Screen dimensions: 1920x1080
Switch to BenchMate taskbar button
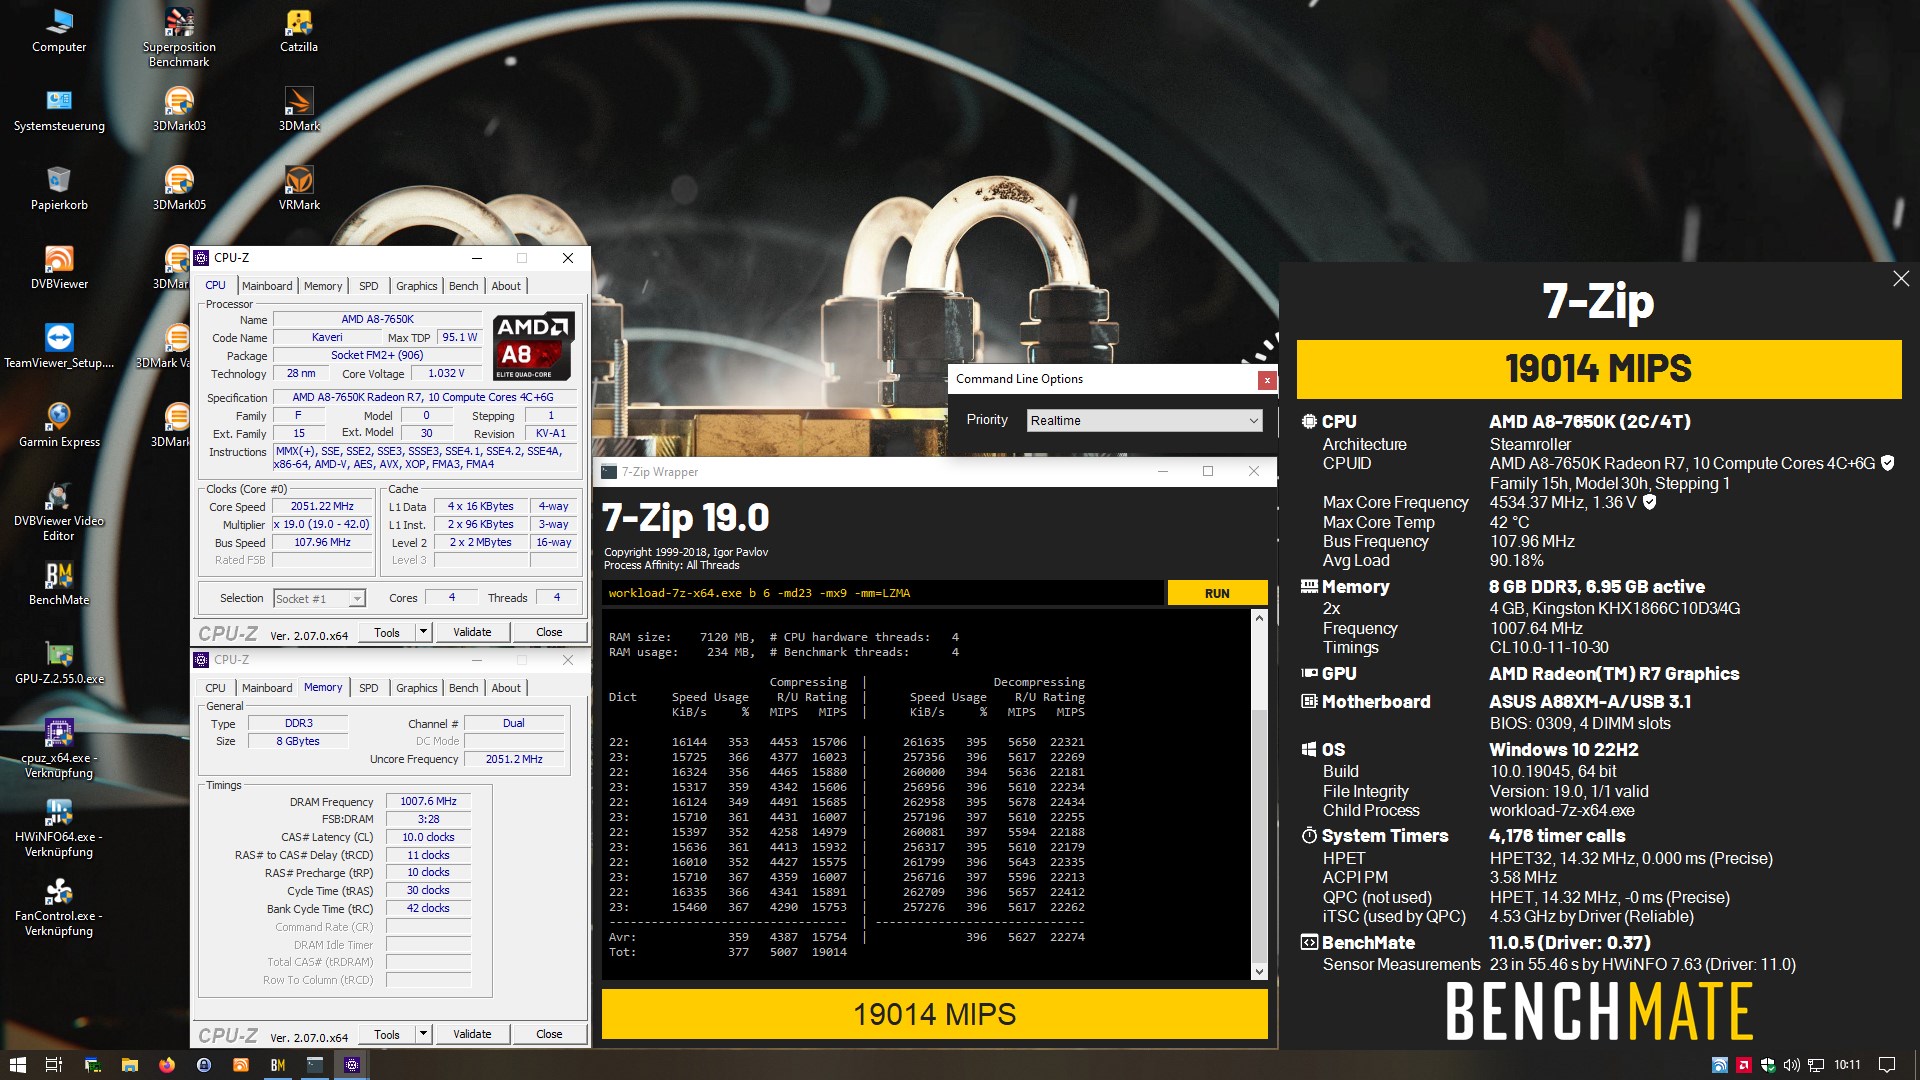click(x=277, y=1065)
